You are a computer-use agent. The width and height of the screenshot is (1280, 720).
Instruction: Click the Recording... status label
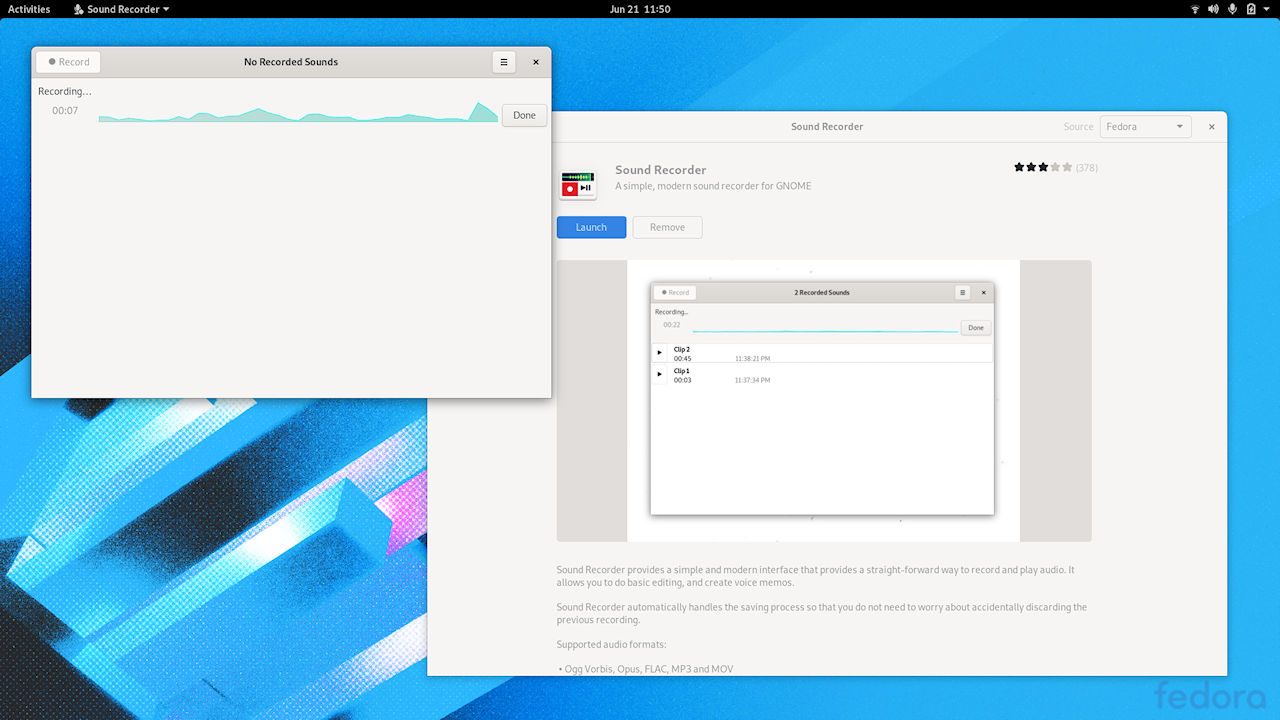coord(65,91)
